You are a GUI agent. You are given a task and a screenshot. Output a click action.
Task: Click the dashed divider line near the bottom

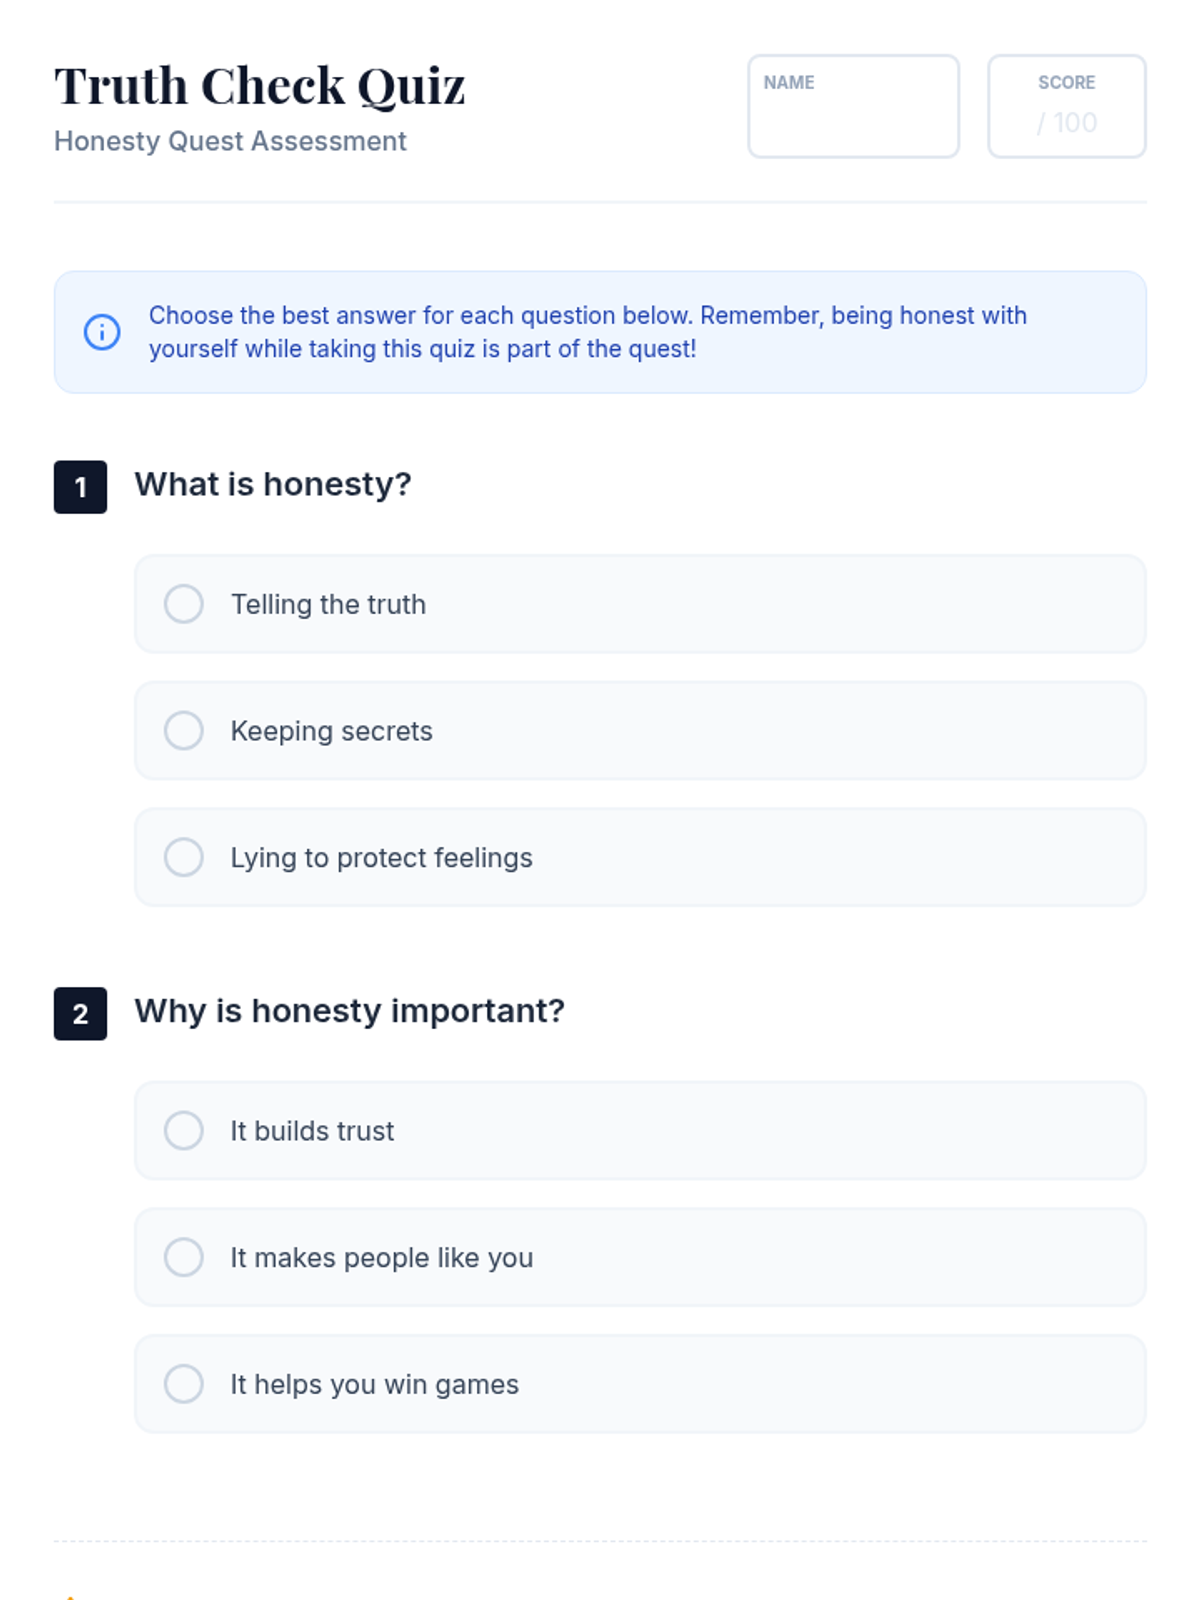tap(600, 1541)
